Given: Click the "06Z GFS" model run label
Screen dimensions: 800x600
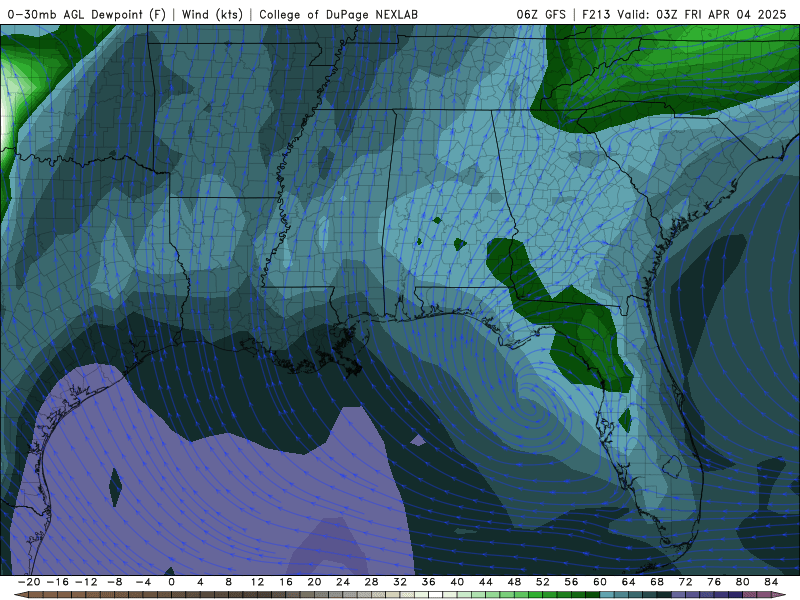Looking at the screenshot, I should (541, 14).
